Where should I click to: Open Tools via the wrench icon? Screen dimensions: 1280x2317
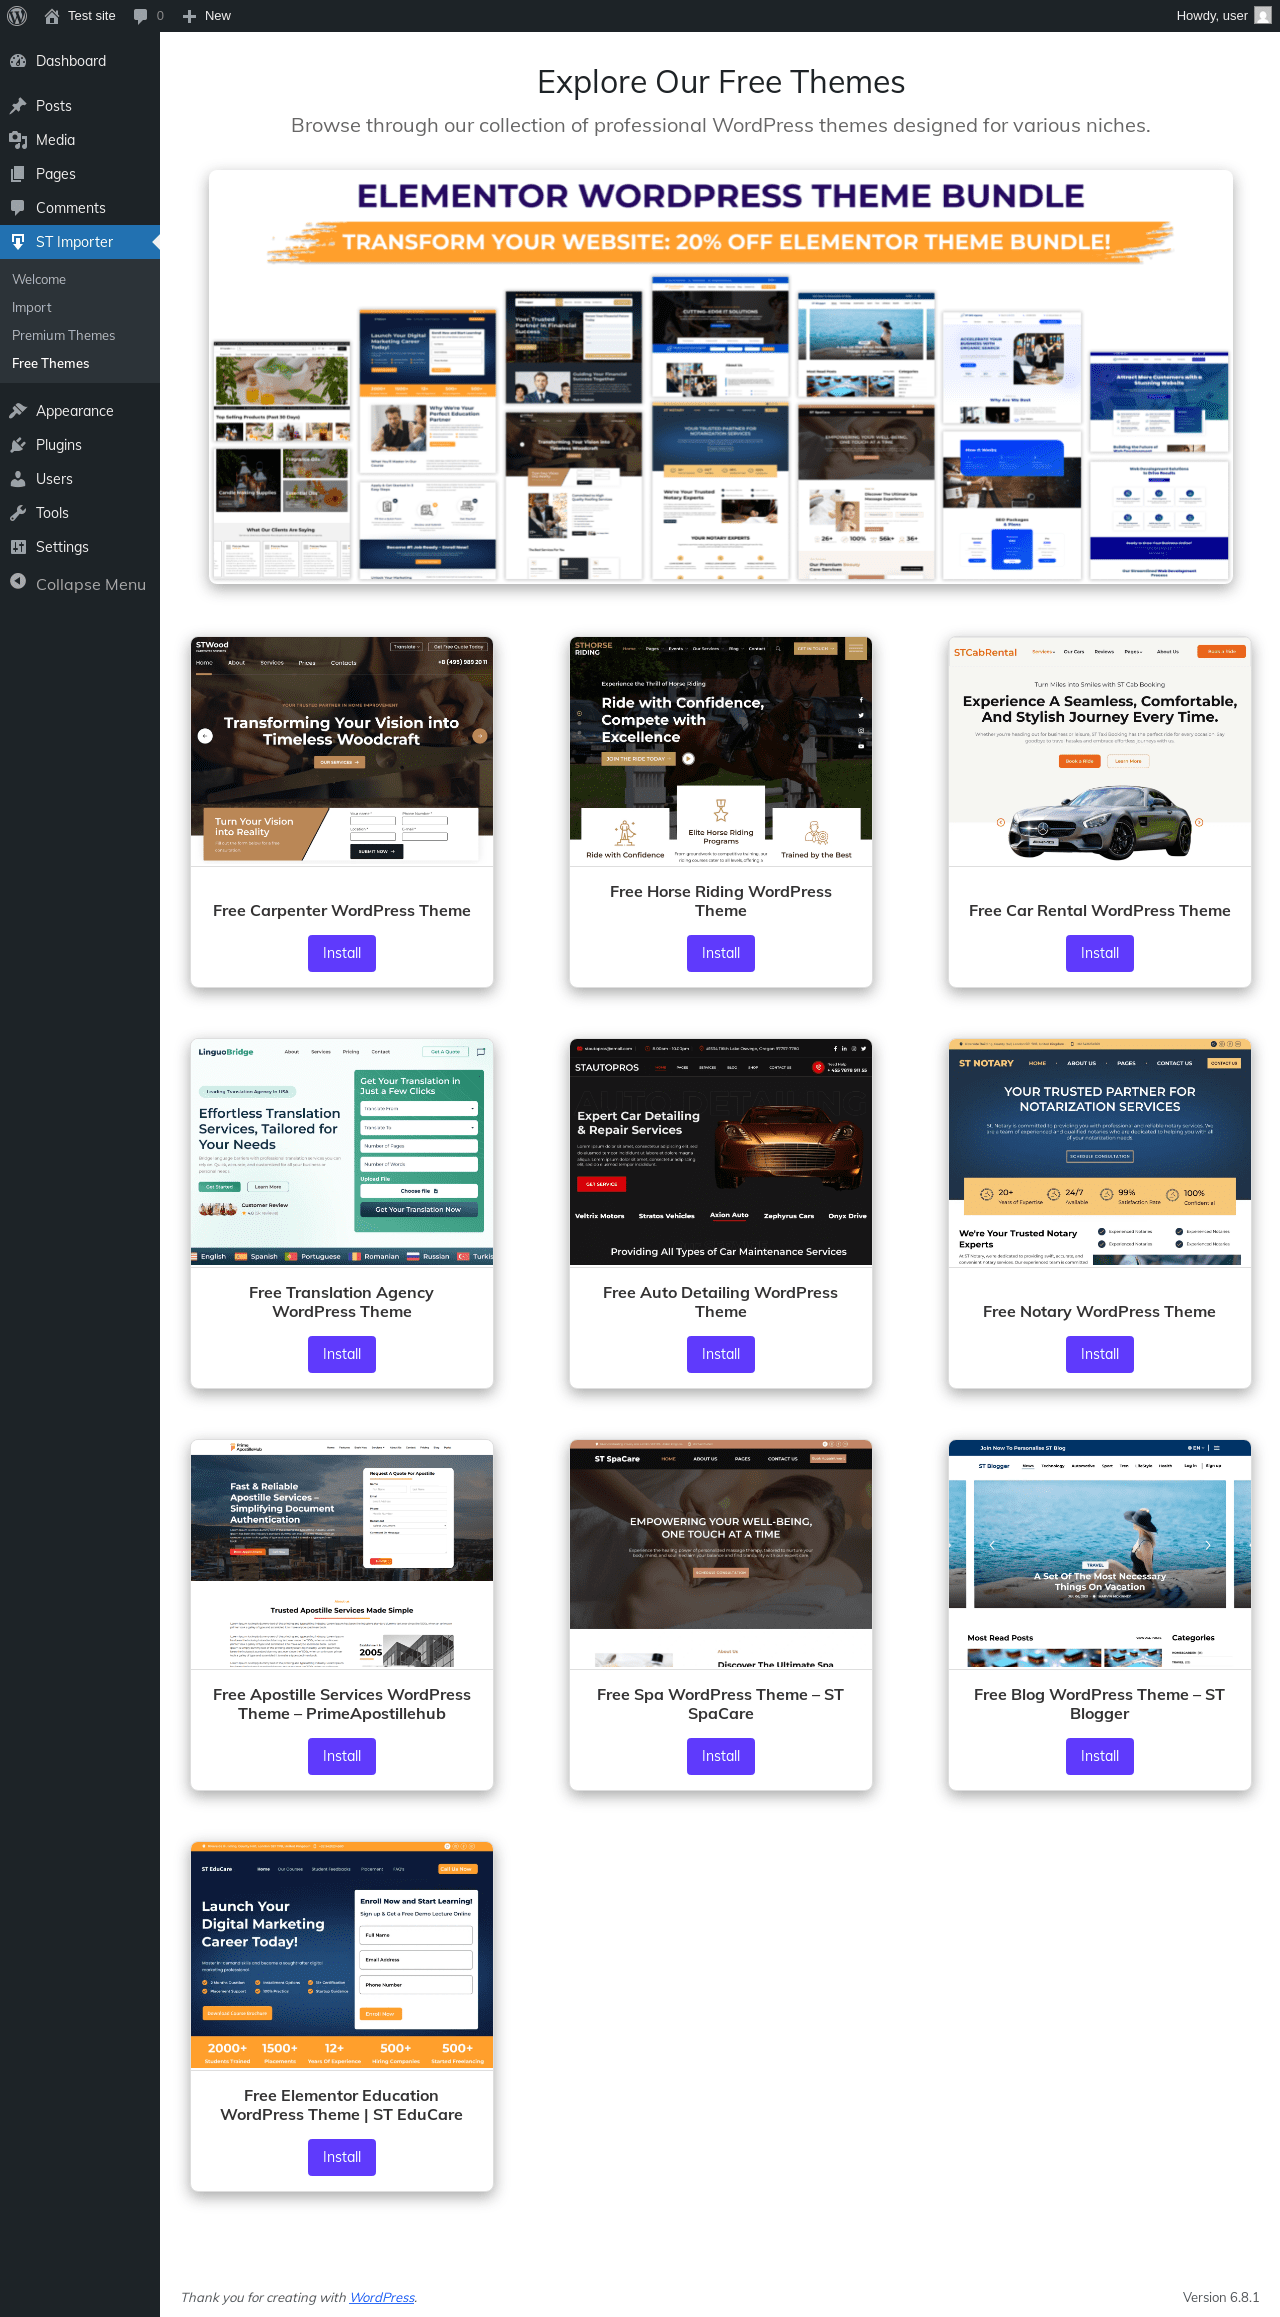tap(18, 513)
